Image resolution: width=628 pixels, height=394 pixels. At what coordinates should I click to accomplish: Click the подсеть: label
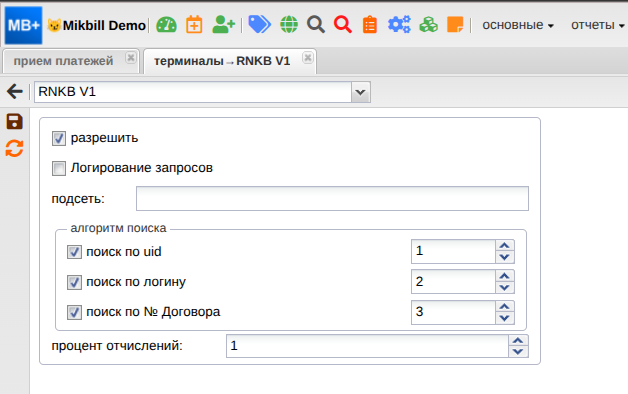(x=78, y=199)
